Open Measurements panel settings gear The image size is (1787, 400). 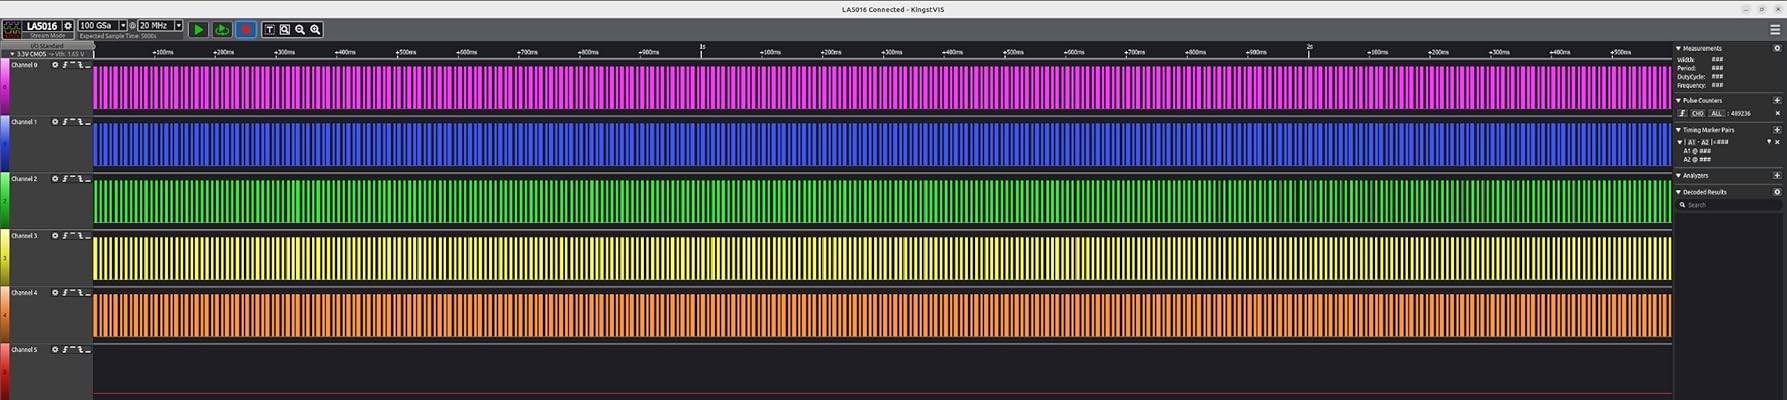pyautogui.click(x=1776, y=48)
